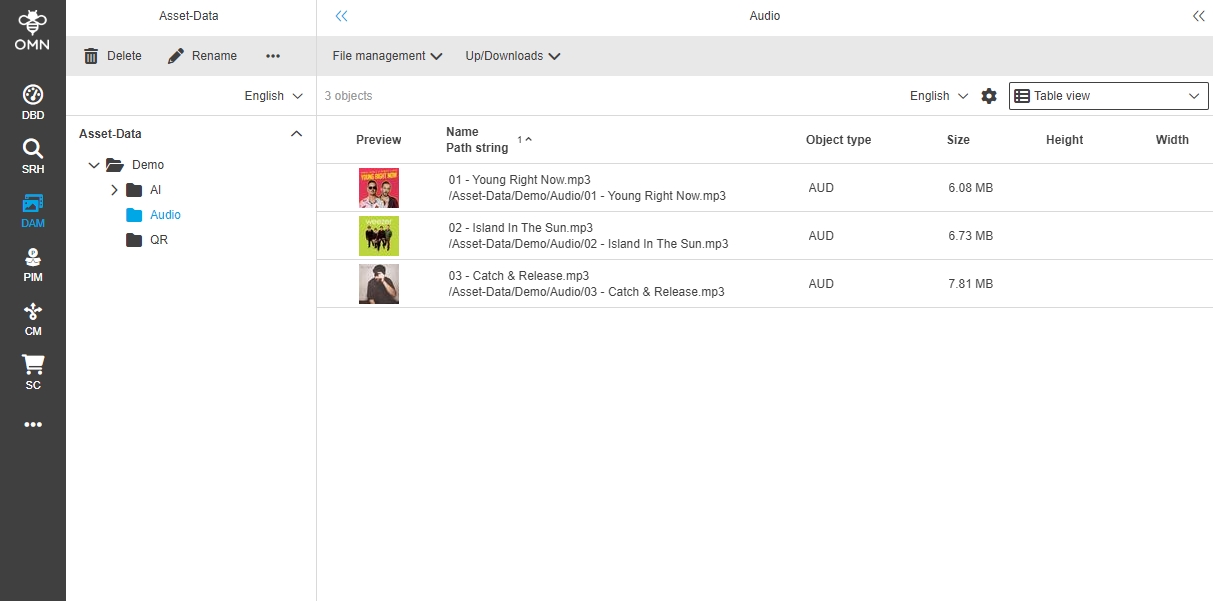Expand the AI folder node
Image resolution: width=1213 pixels, height=601 pixels.
tap(114, 189)
